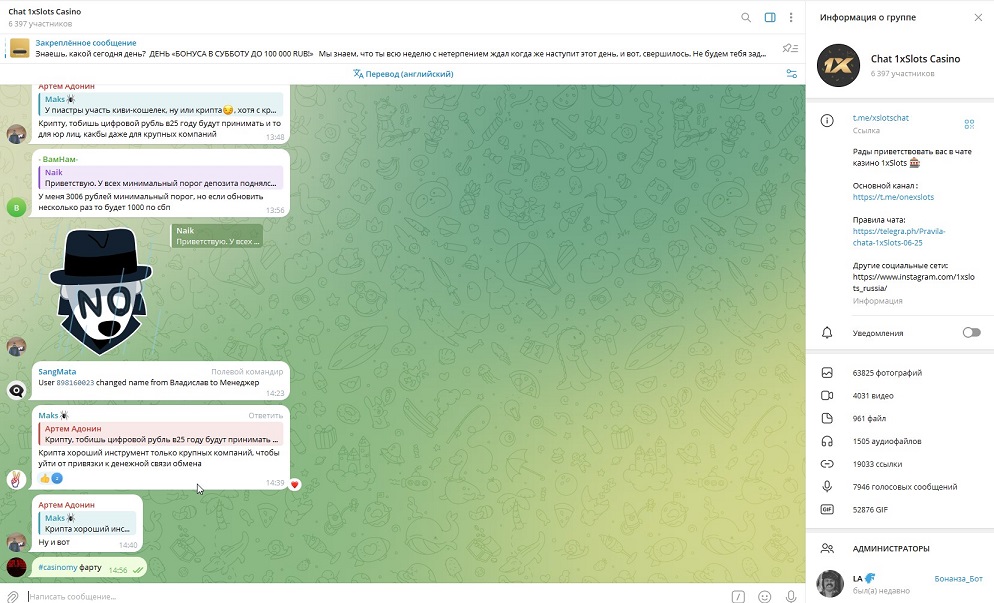Screen dimensions: 994x603
Task: Click the pinned message thumbnail image
Action: pos(20,48)
